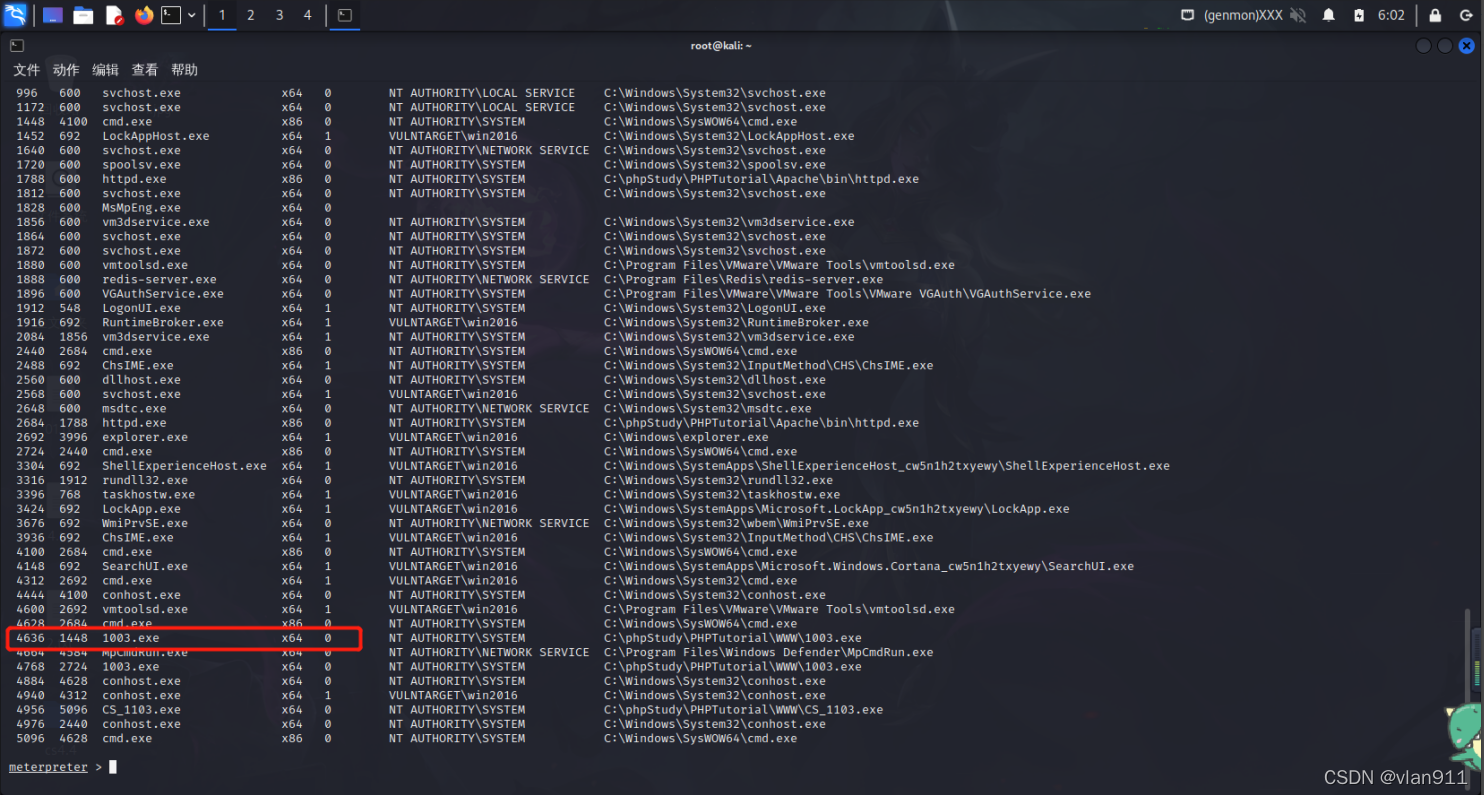Click the terminal window title icon
The image size is (1484, 795).
pyautogui.click(x=17, y=45)
